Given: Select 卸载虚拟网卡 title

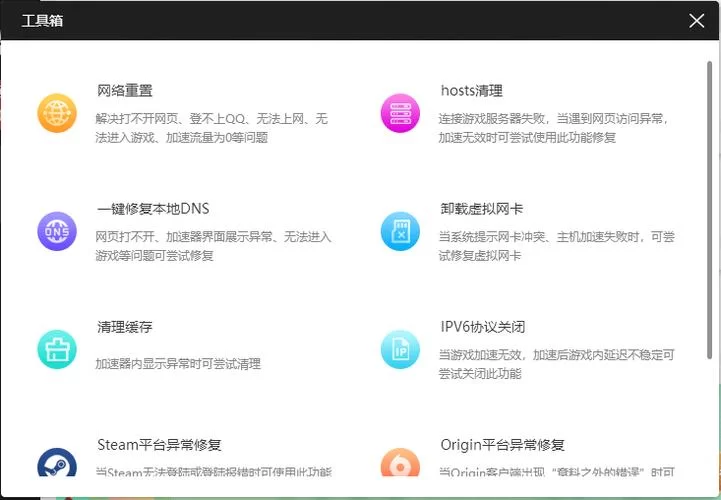Looking at the screenshot, I should (x=481, y=209).
